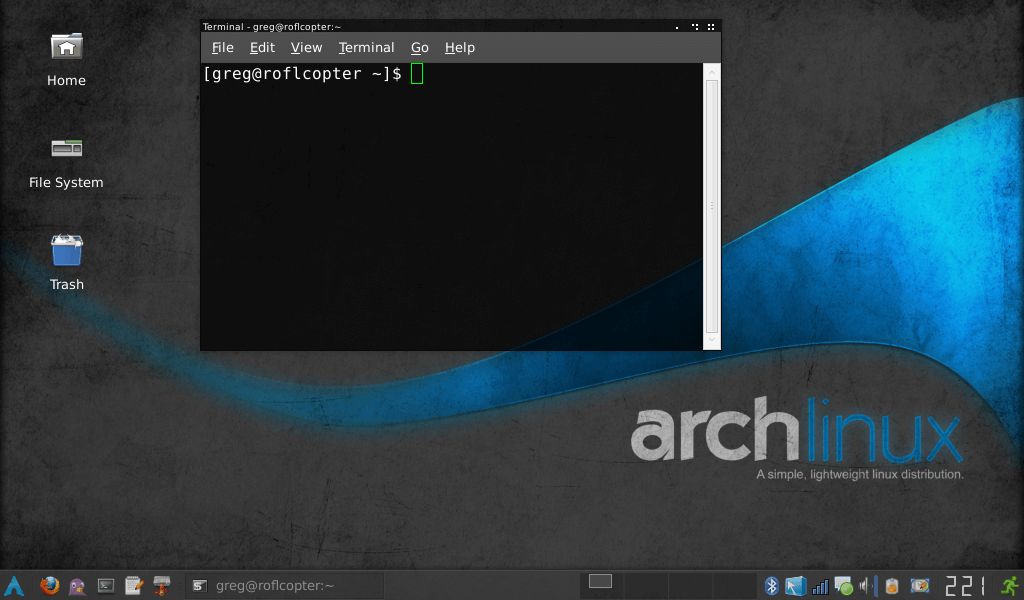This screenshot has height=600, width=1024.
Task: Click the blue cursor tray icon
Action: coord(795,586)
